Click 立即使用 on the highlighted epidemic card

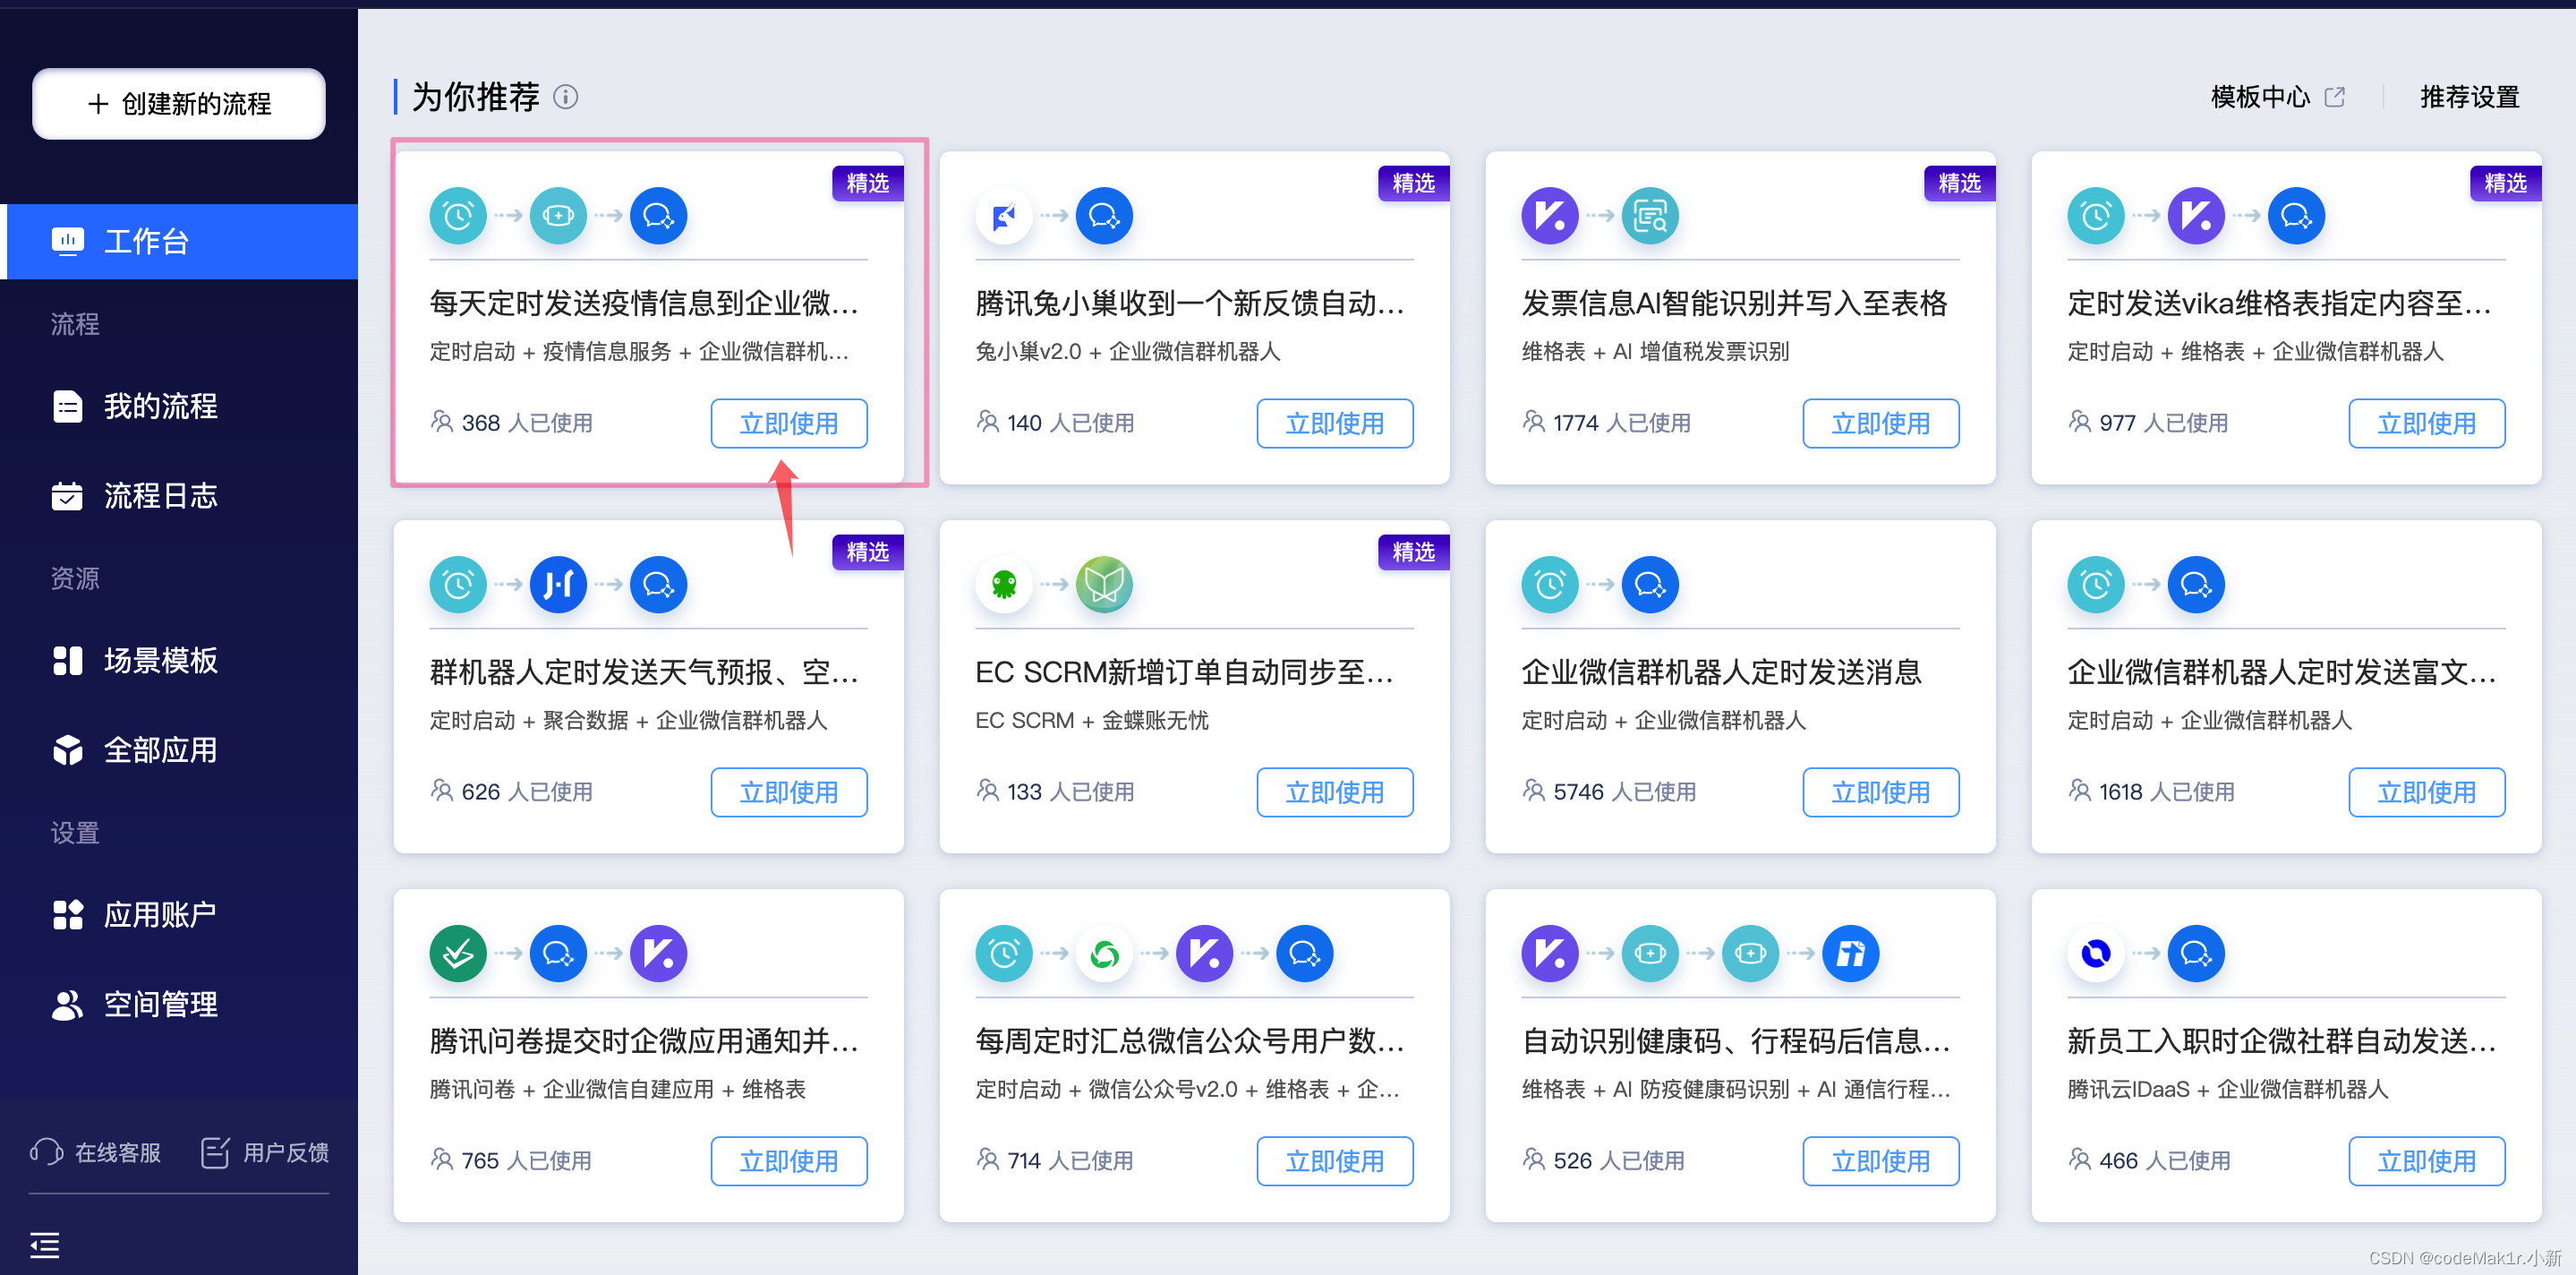tap(788, 423)
